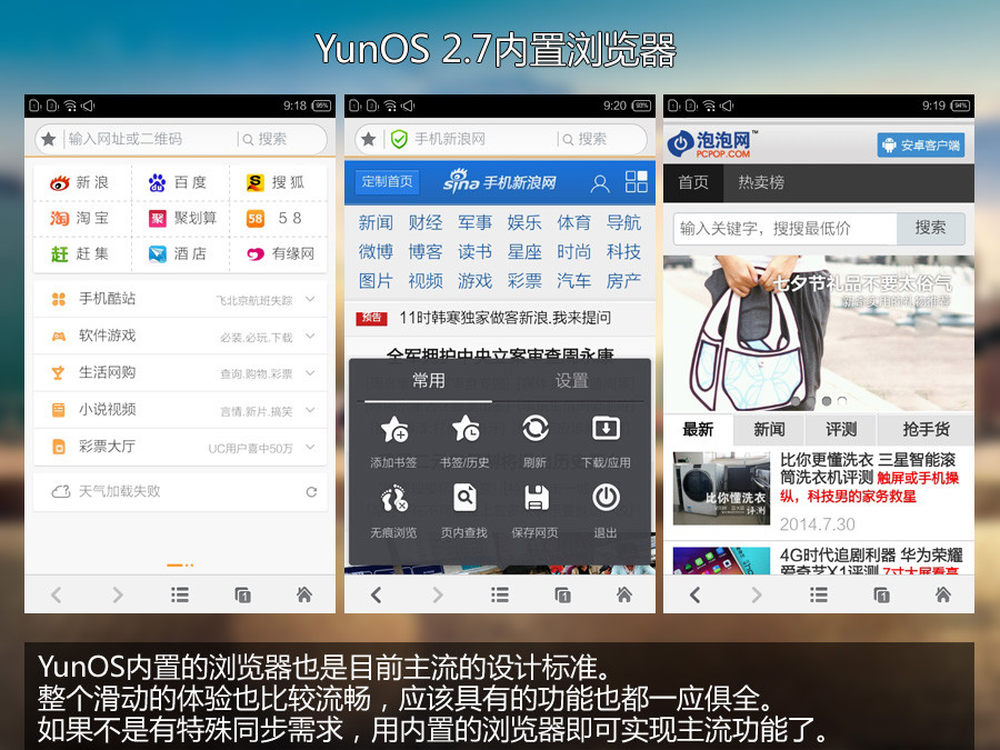The image size is (1000, 750).
Task: Expand the 彩票大厅 category row
Action: [180, 446]
